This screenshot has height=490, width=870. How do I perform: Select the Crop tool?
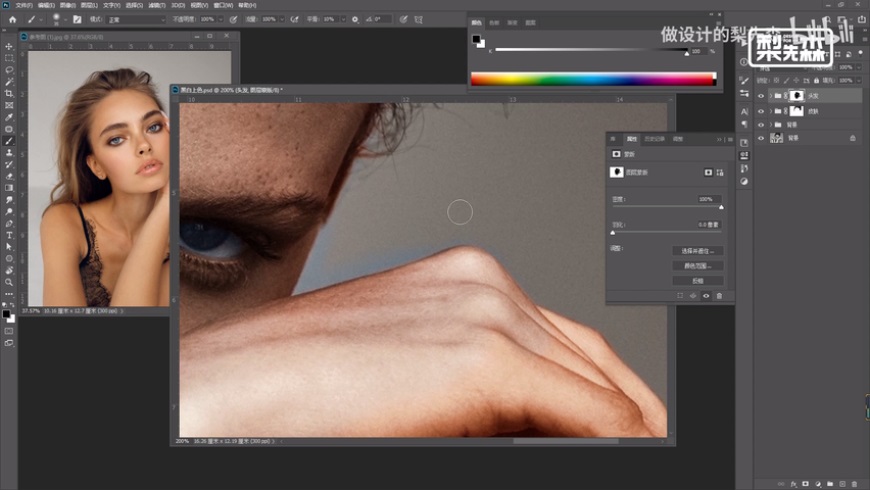tap(9, 93)
